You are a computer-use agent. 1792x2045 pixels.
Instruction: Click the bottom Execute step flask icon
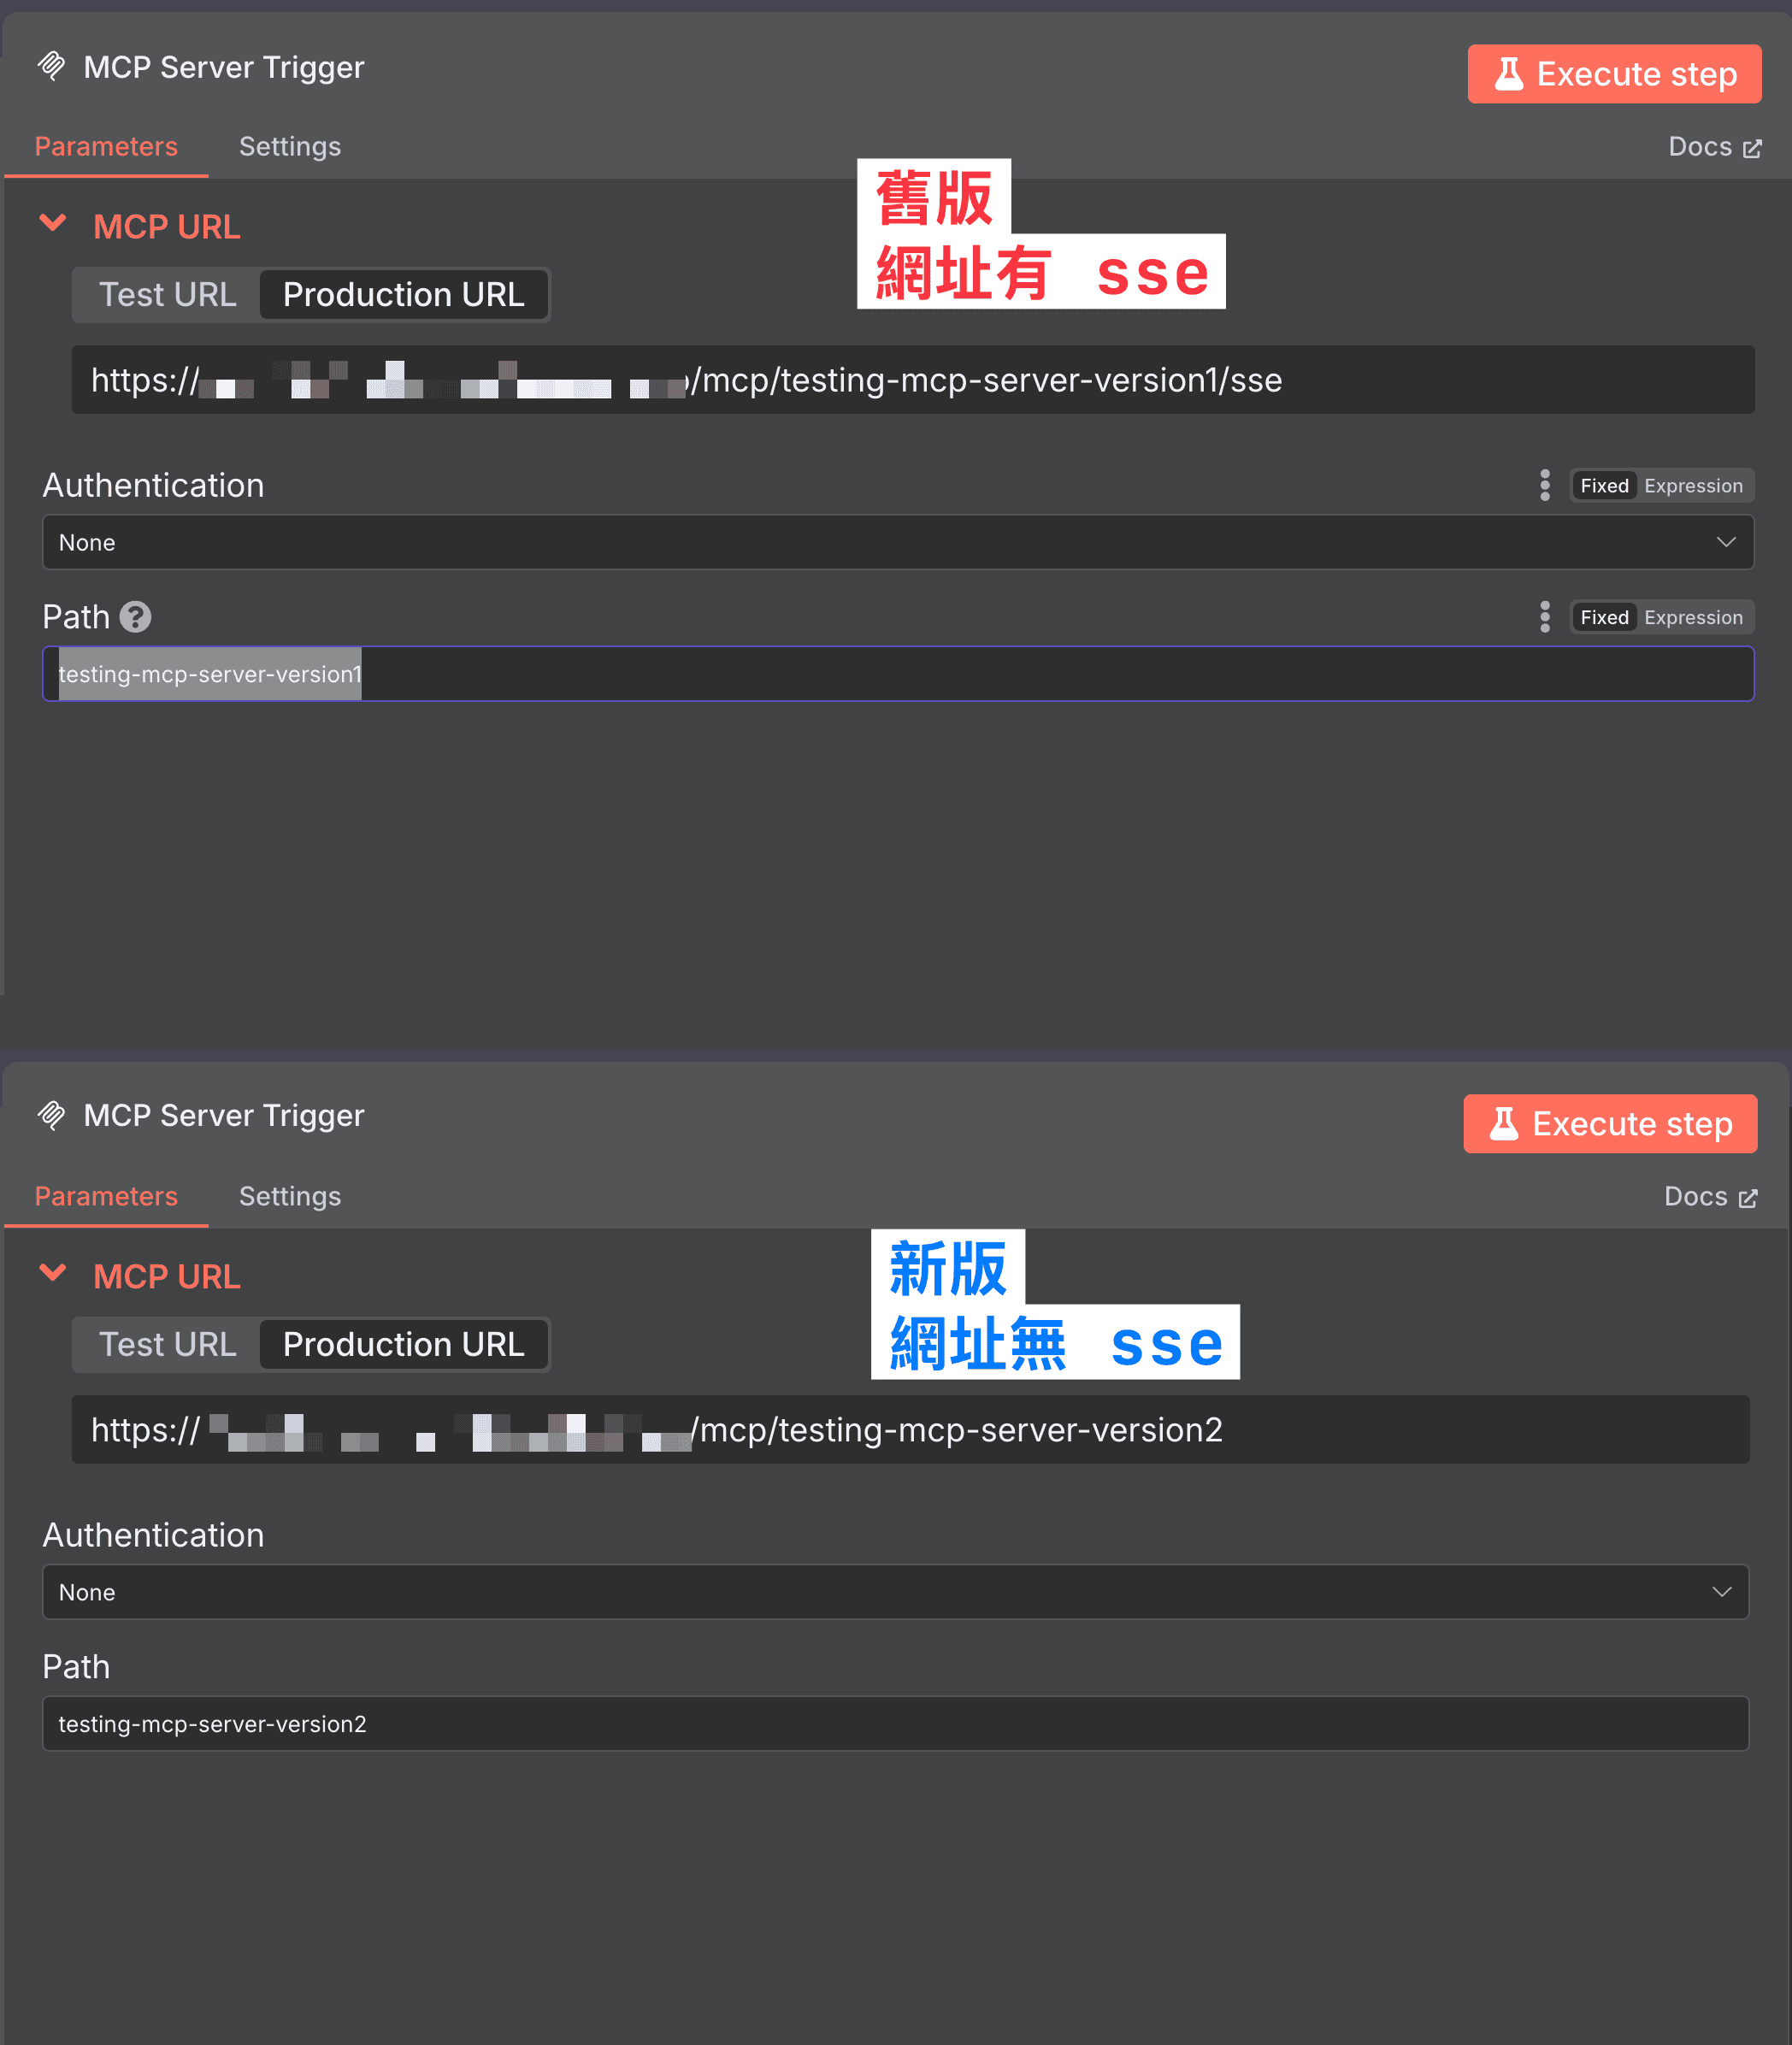(1503, 1123)
